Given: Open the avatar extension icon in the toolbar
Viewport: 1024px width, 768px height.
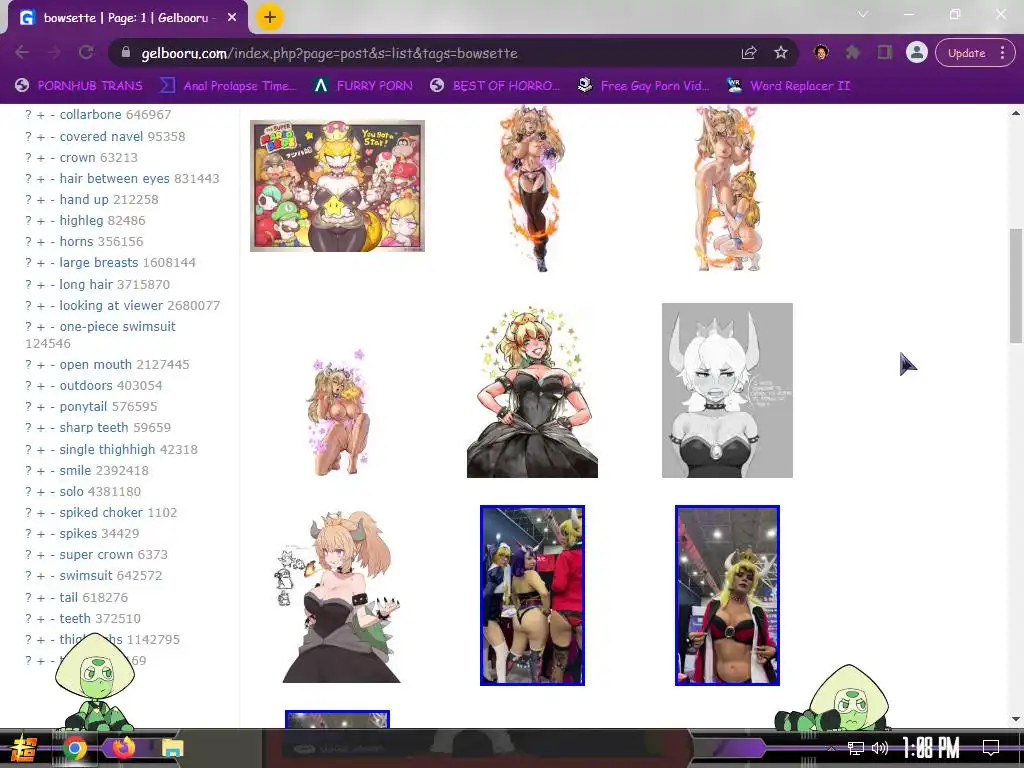Looking at the screenshot, I should tap(821, 53).
